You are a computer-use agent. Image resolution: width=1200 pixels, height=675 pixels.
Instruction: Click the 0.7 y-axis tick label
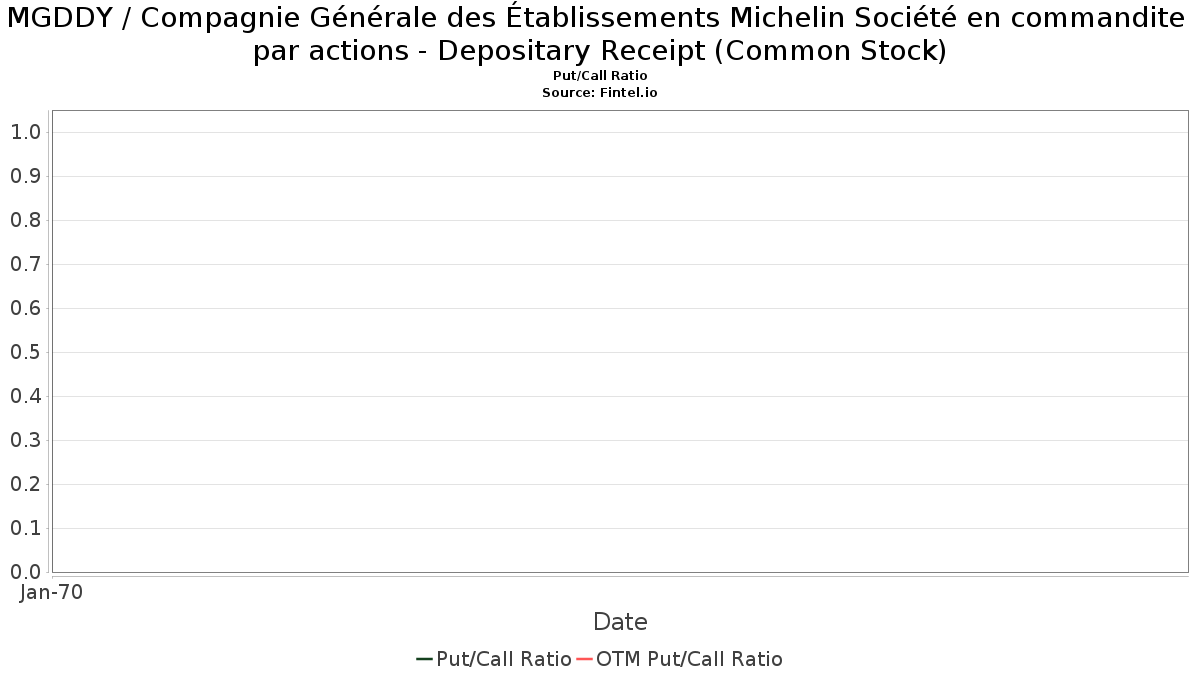[x=25, y=264]
